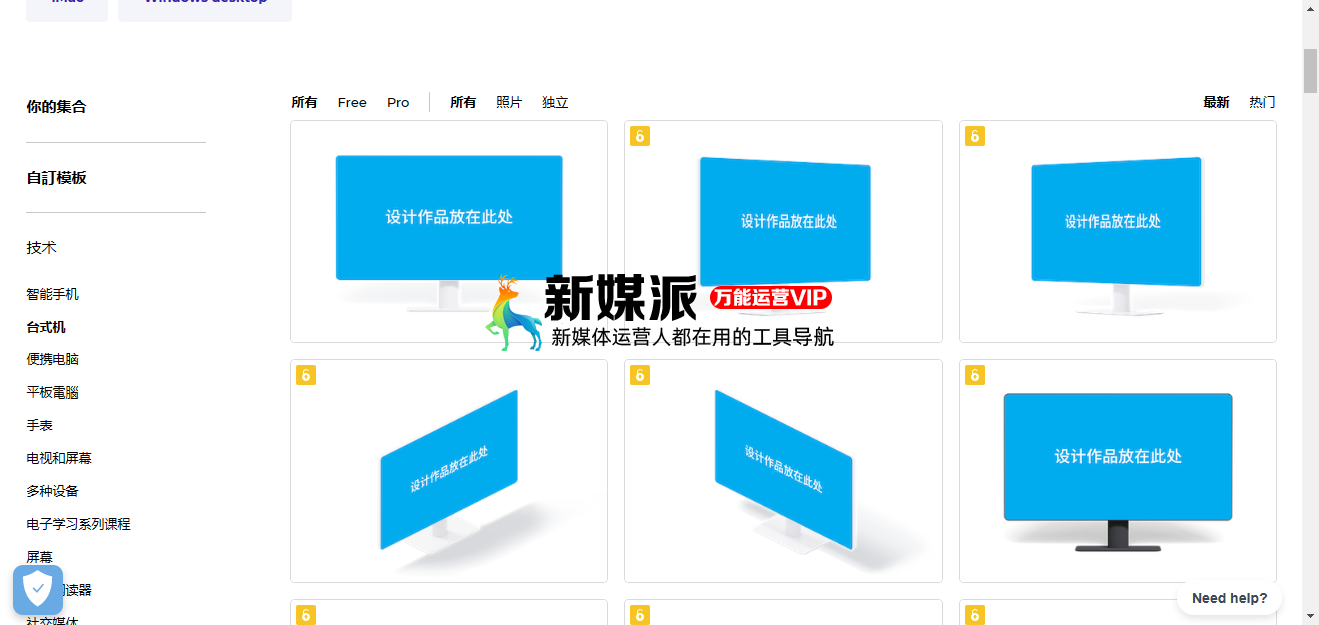Click lock badge on top-right angled monitor mockup
This screenshot has height=625, width=1319.
[x=975, y=136]
